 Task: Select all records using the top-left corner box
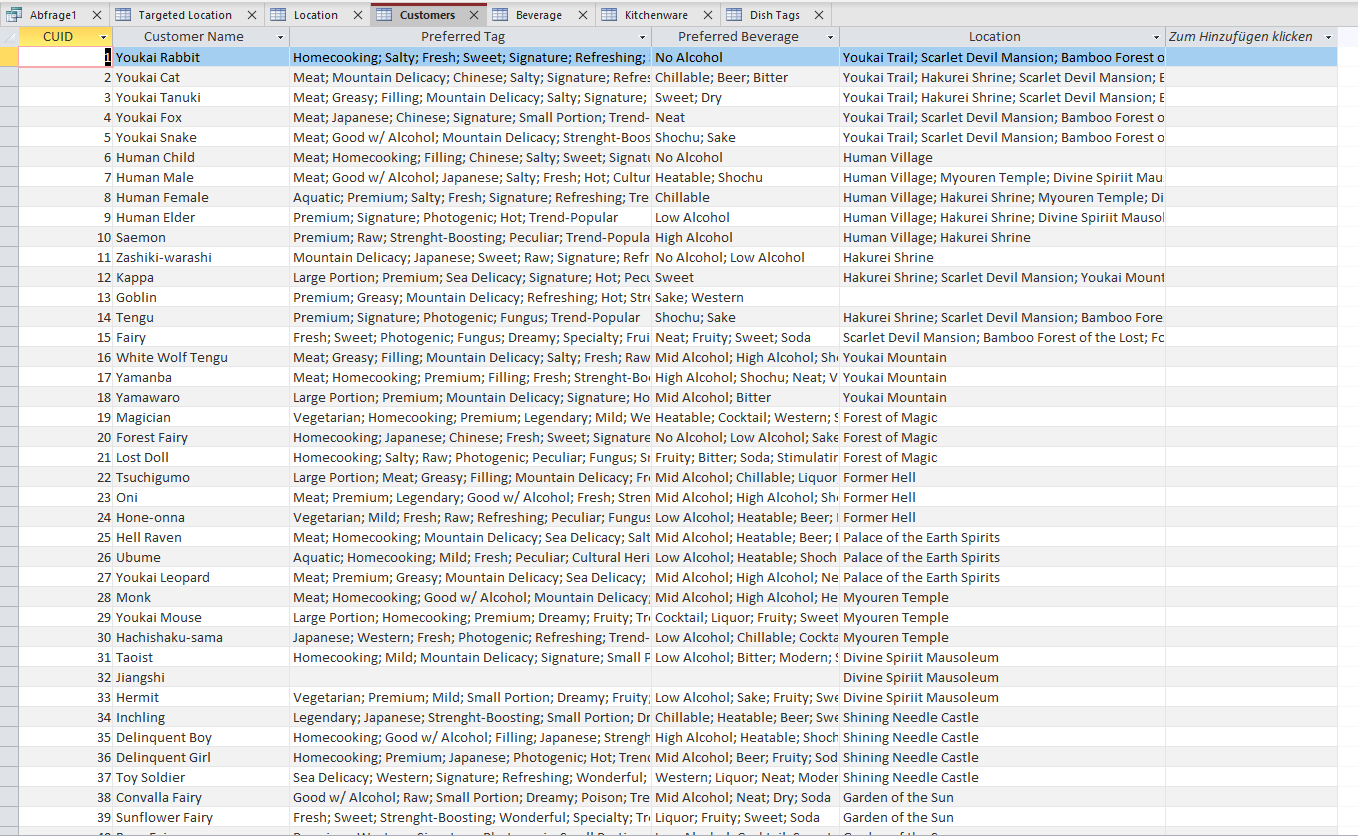point(9,37)
